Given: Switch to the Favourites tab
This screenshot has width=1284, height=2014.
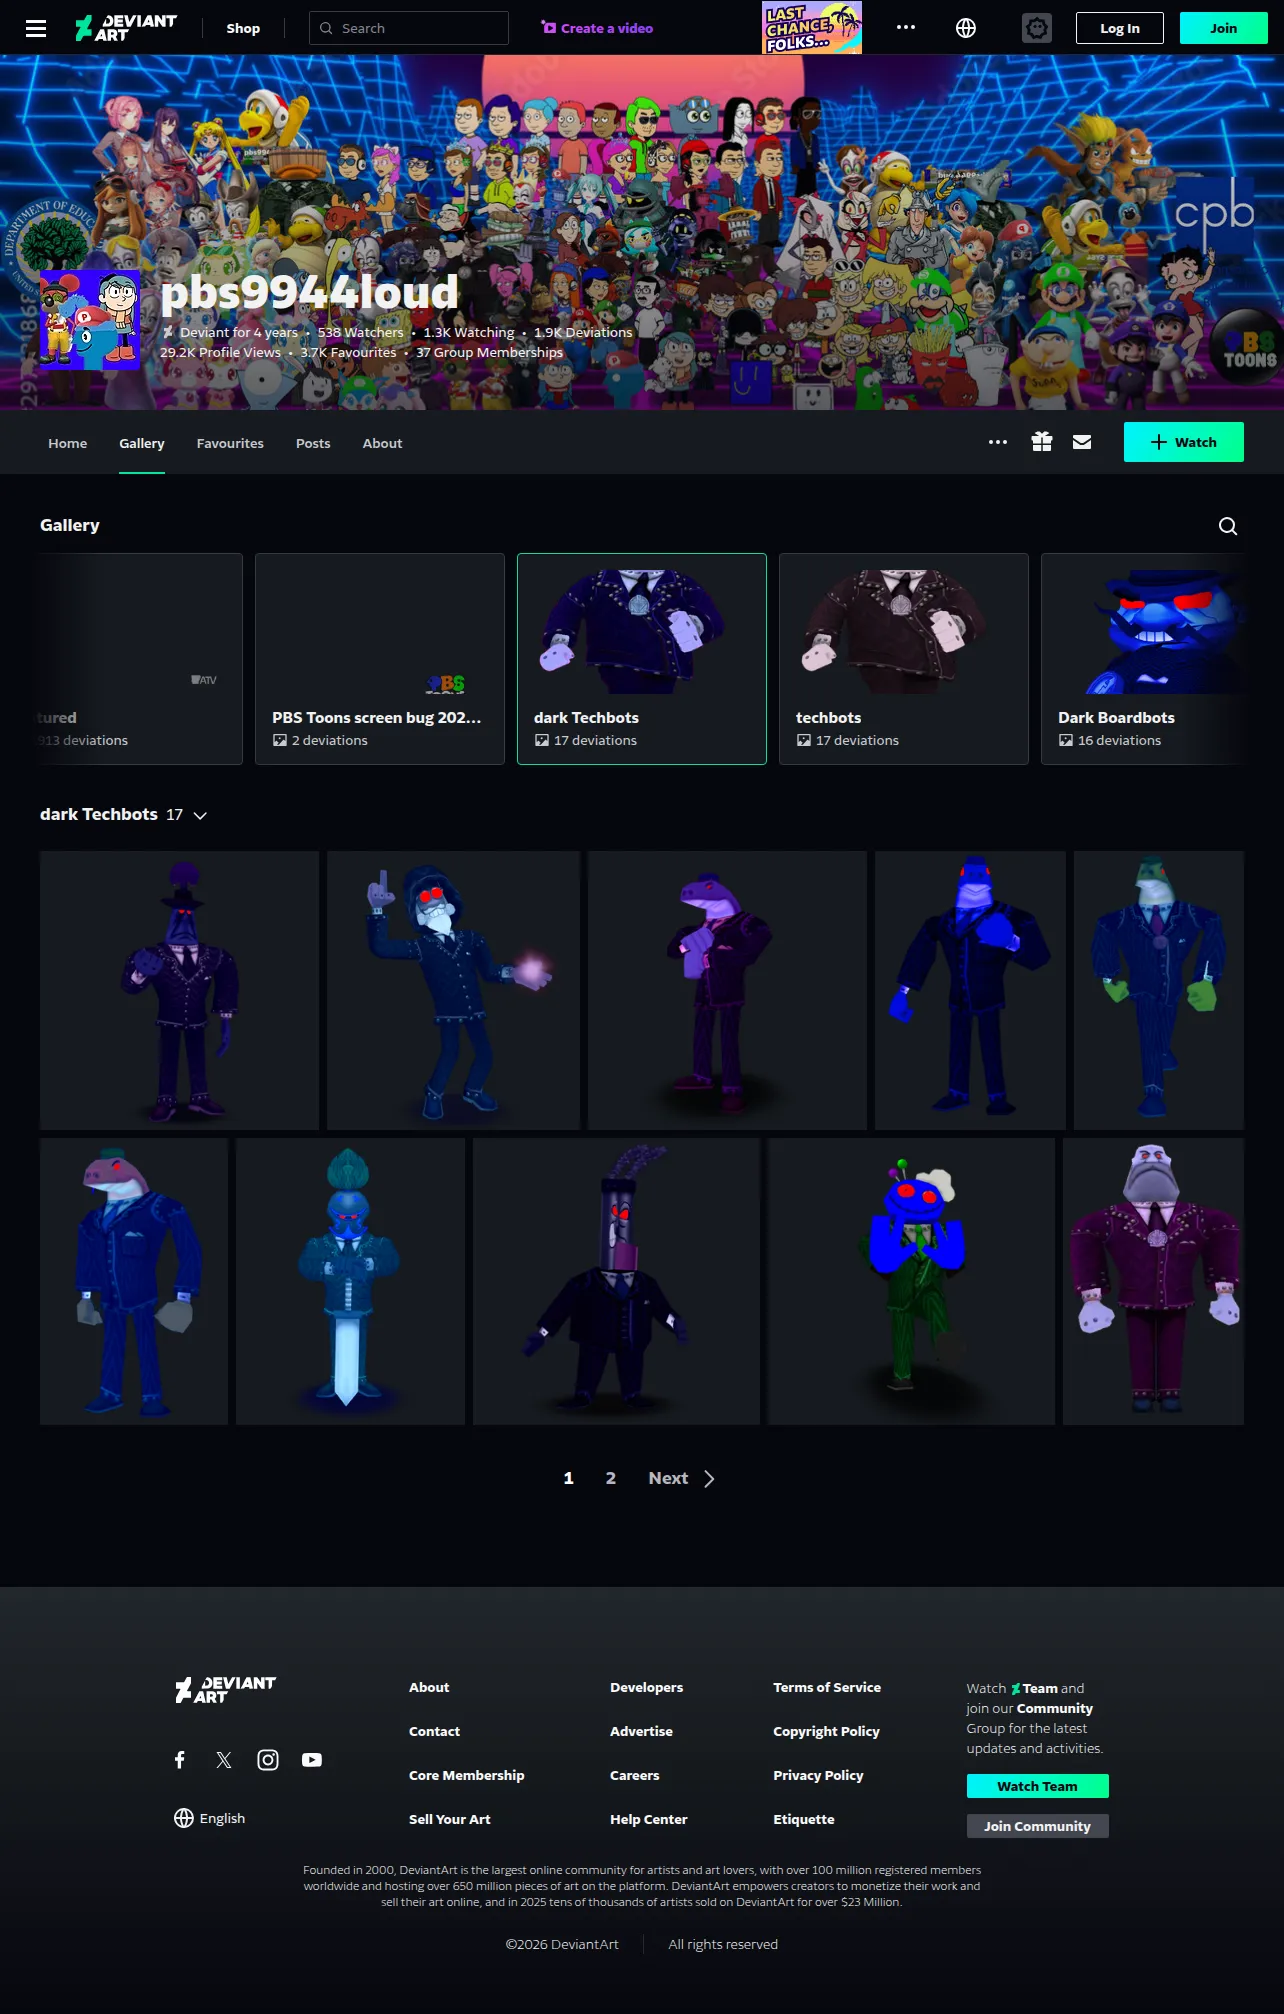Looking at the screenshot, I should click(230, 443).
